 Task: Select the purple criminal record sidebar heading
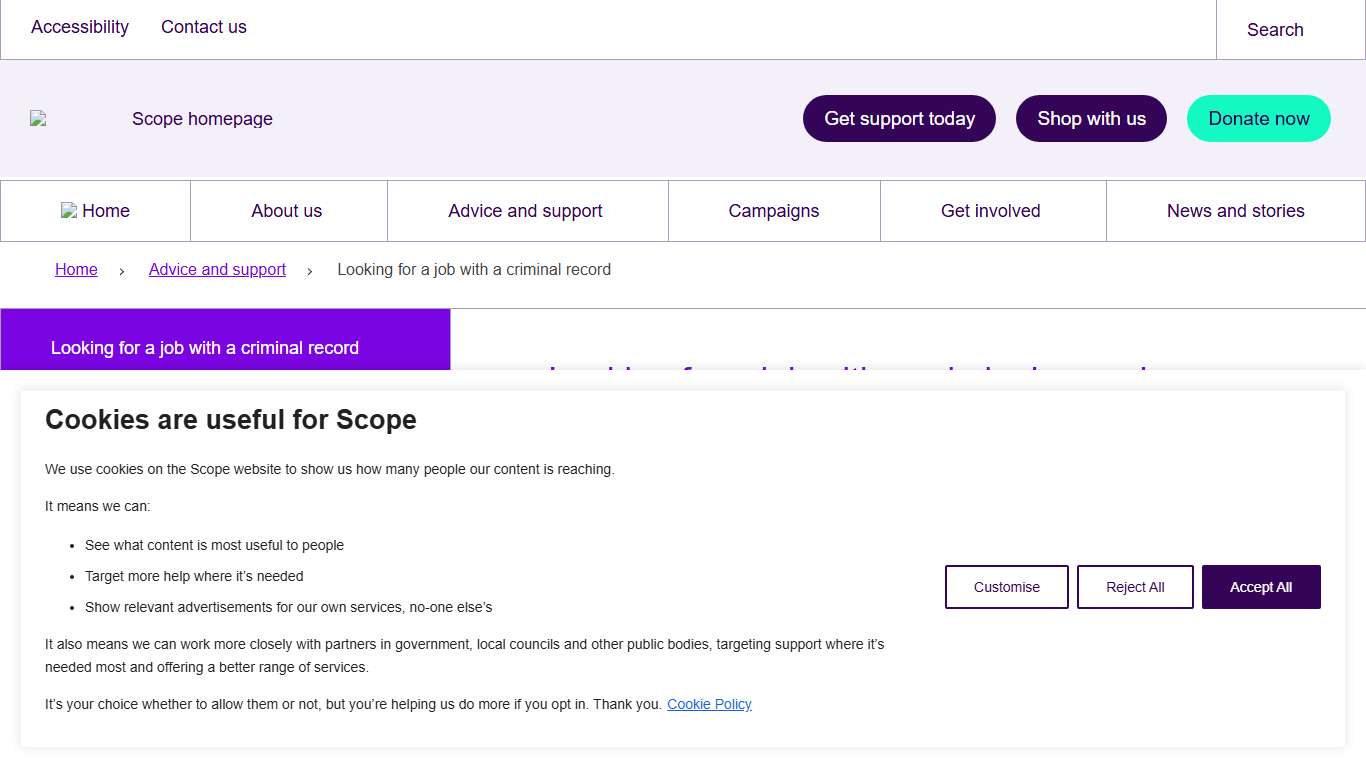pyautogui.click(x=205, y=348)
